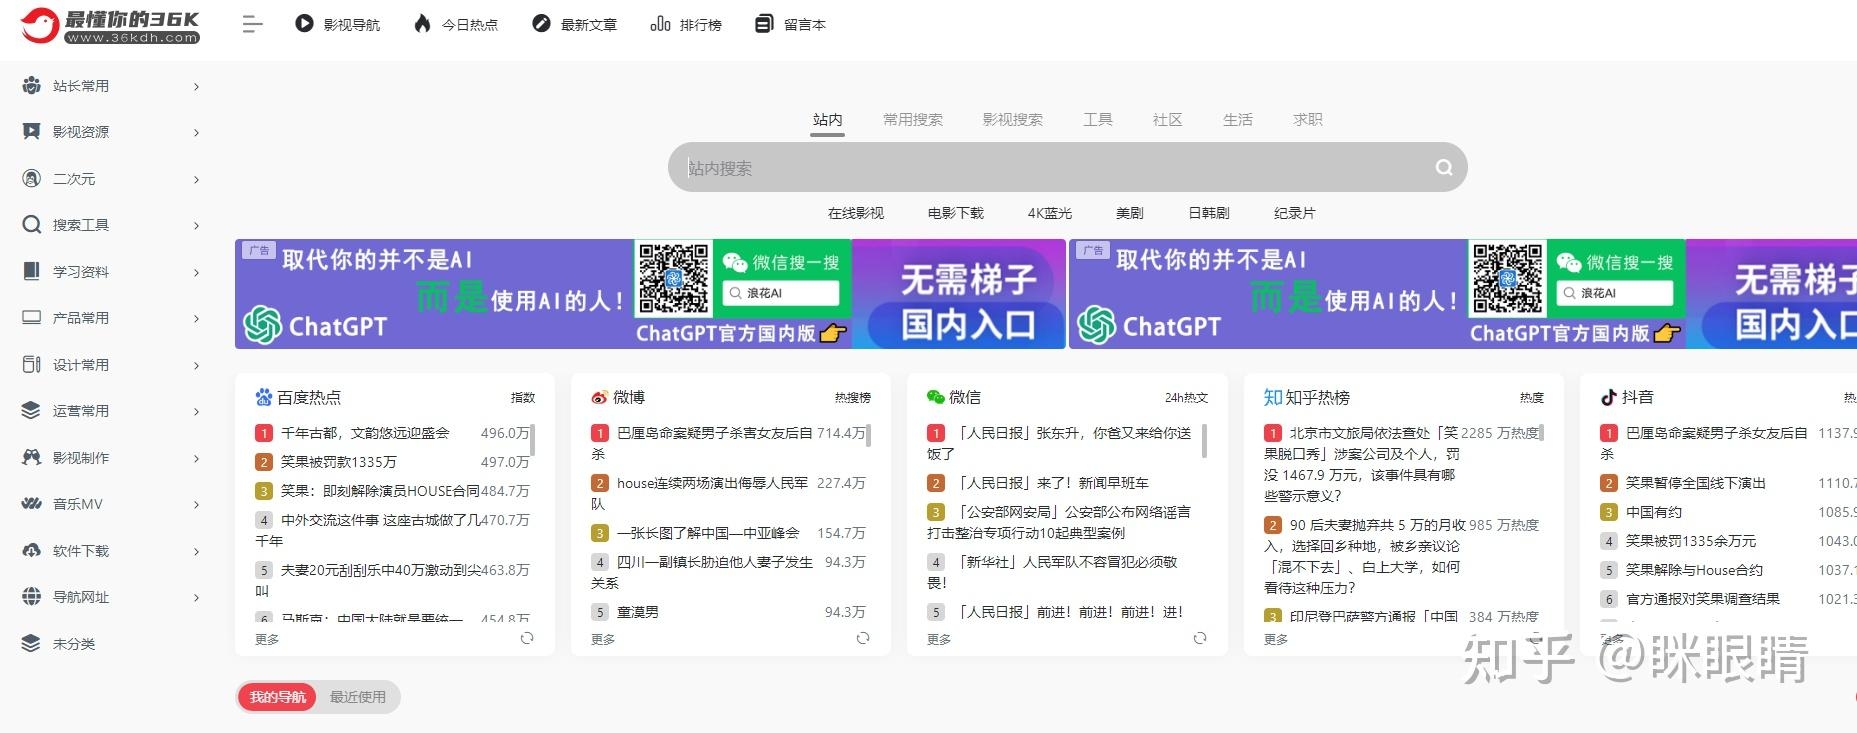Open the second ChatGPT ad banner
The image size is (1857, 733).
pos(1463,294)
